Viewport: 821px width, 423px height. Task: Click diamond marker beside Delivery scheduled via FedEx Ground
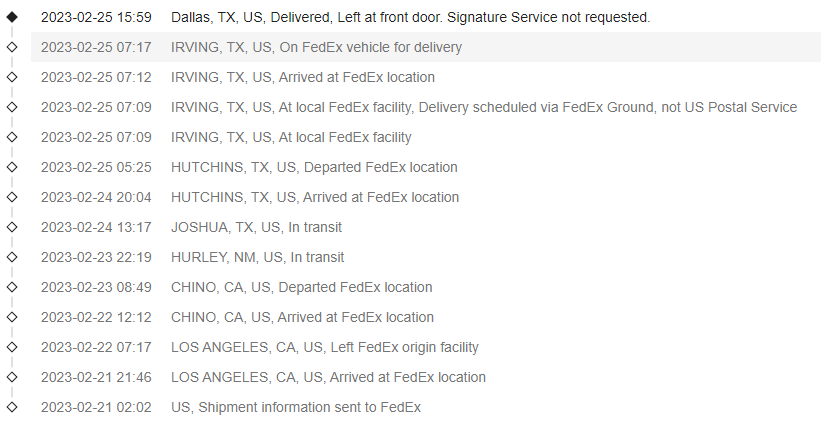tap(12, 107)
